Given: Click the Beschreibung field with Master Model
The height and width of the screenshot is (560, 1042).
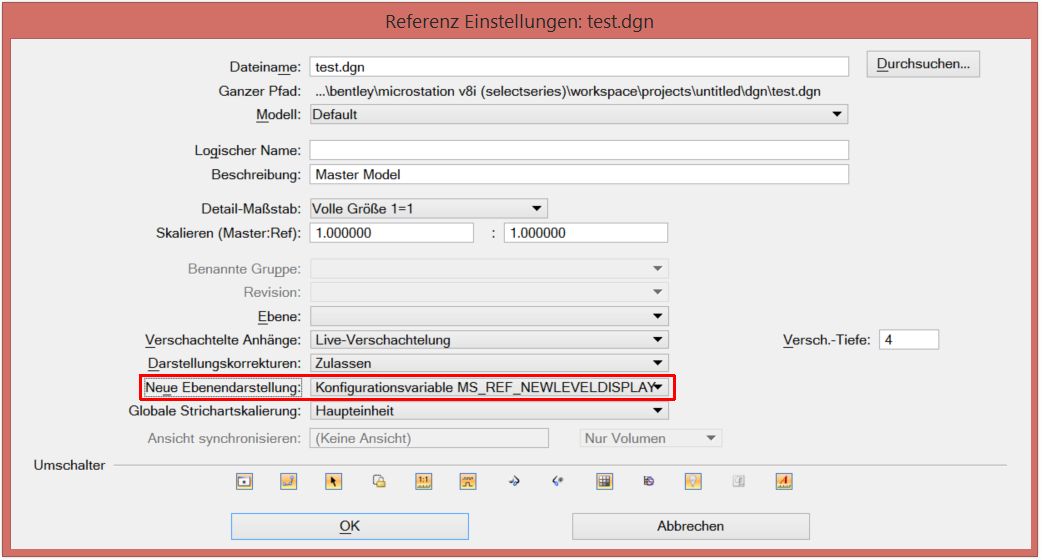Looking at the screenshot, I should [x=579, y=175].
